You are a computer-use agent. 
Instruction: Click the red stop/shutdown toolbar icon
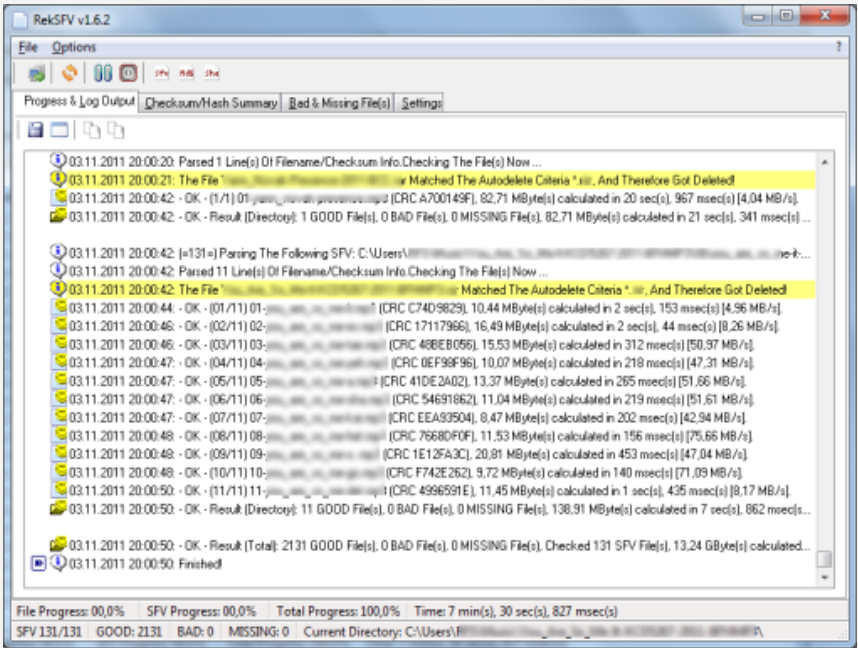pyautogui.click(x=128, y=73)
